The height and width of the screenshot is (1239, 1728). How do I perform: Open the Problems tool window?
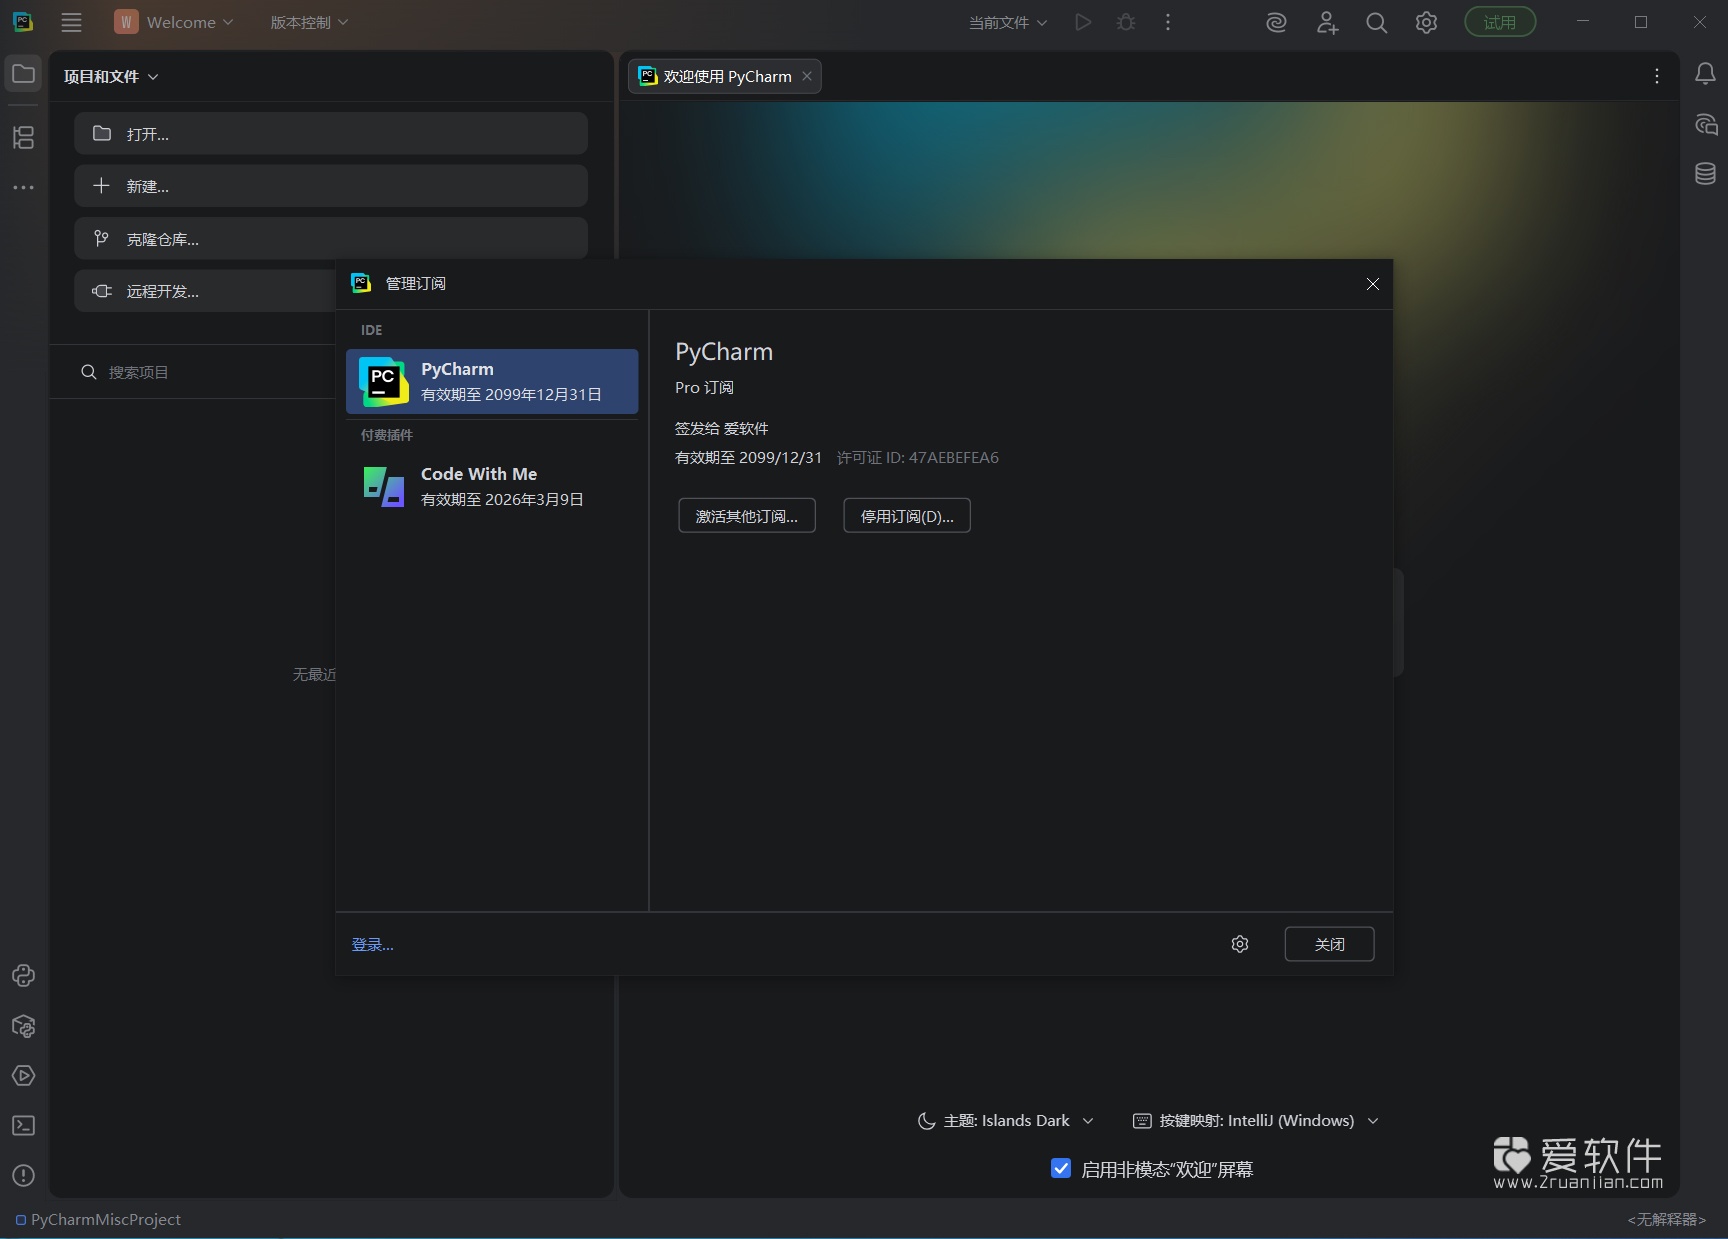click(x=23, y=1177)
